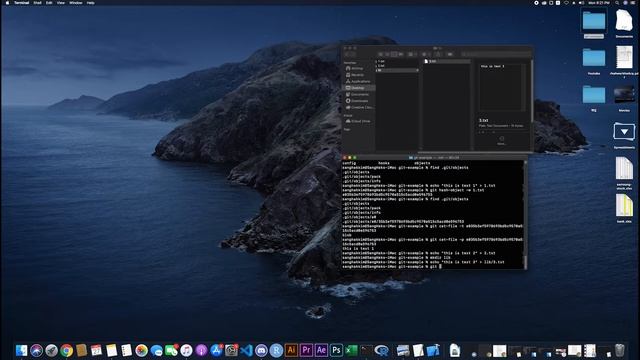
Task: Open FaceTime from the Dock
Action: [171, 350]
